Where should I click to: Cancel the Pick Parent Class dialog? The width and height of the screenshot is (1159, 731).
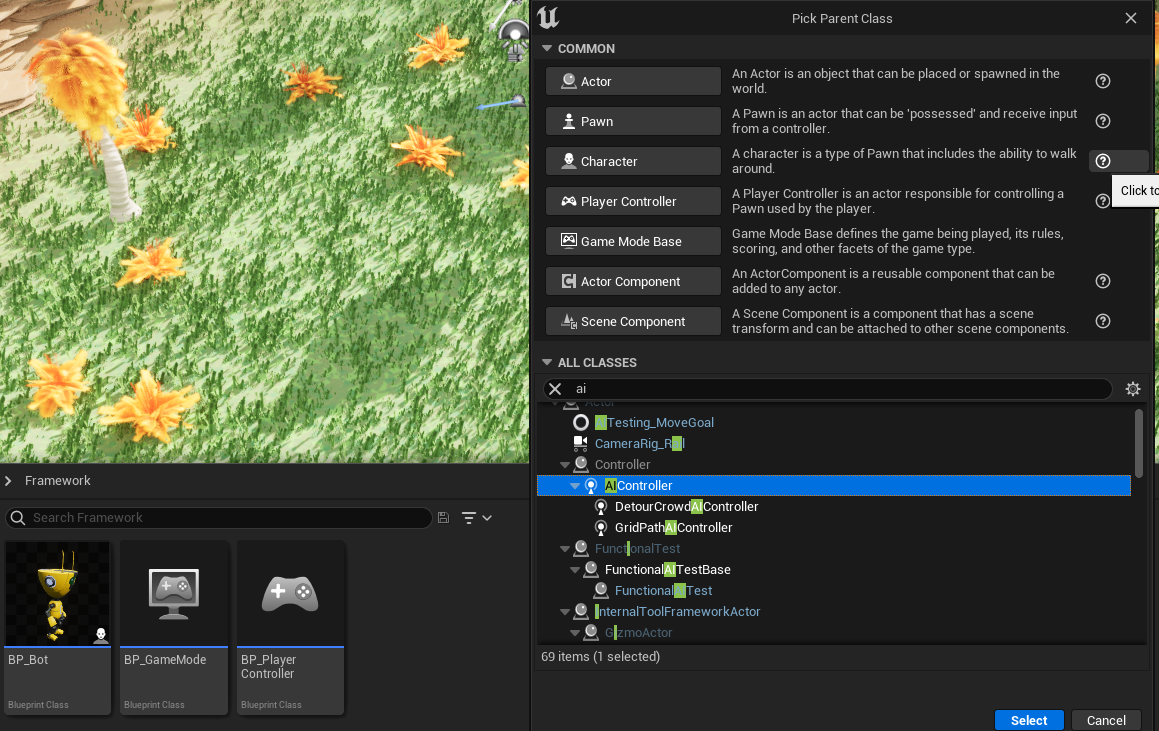tap(1106, 720)
